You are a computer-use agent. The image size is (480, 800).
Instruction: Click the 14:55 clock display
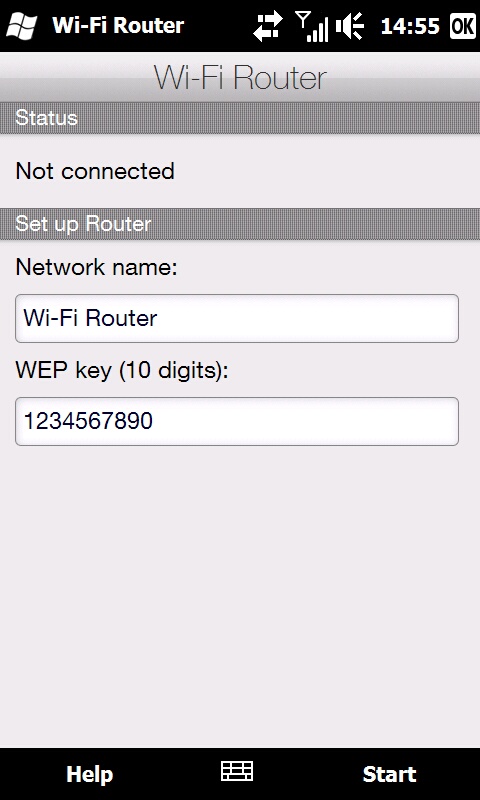coord(410,26)
